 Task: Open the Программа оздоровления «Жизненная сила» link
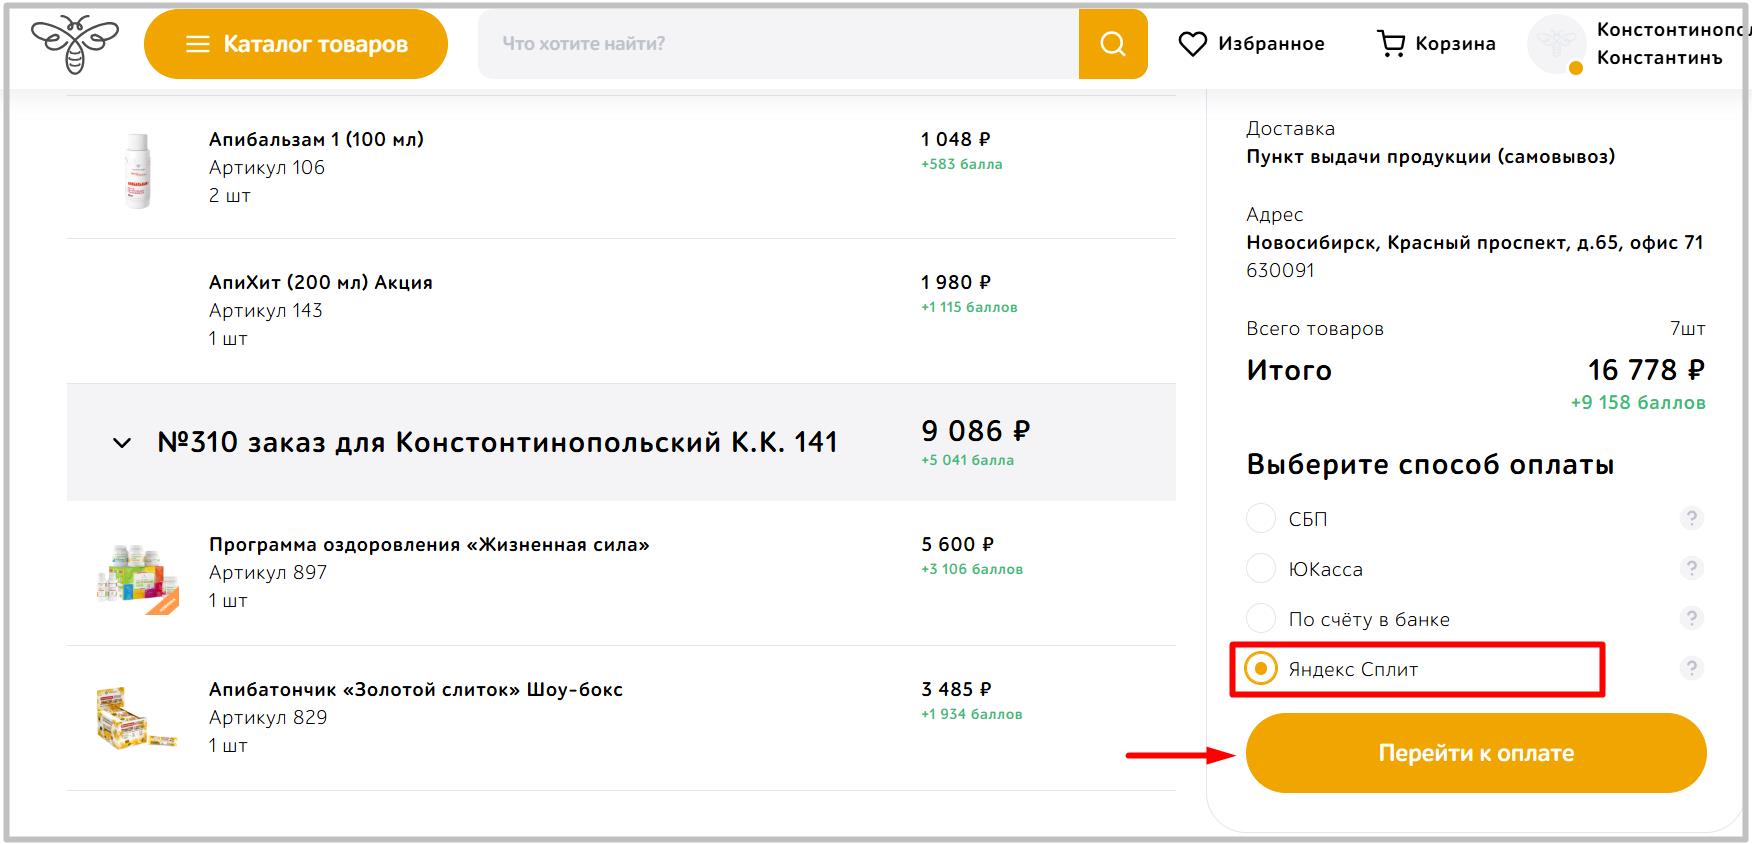point(429,545)
